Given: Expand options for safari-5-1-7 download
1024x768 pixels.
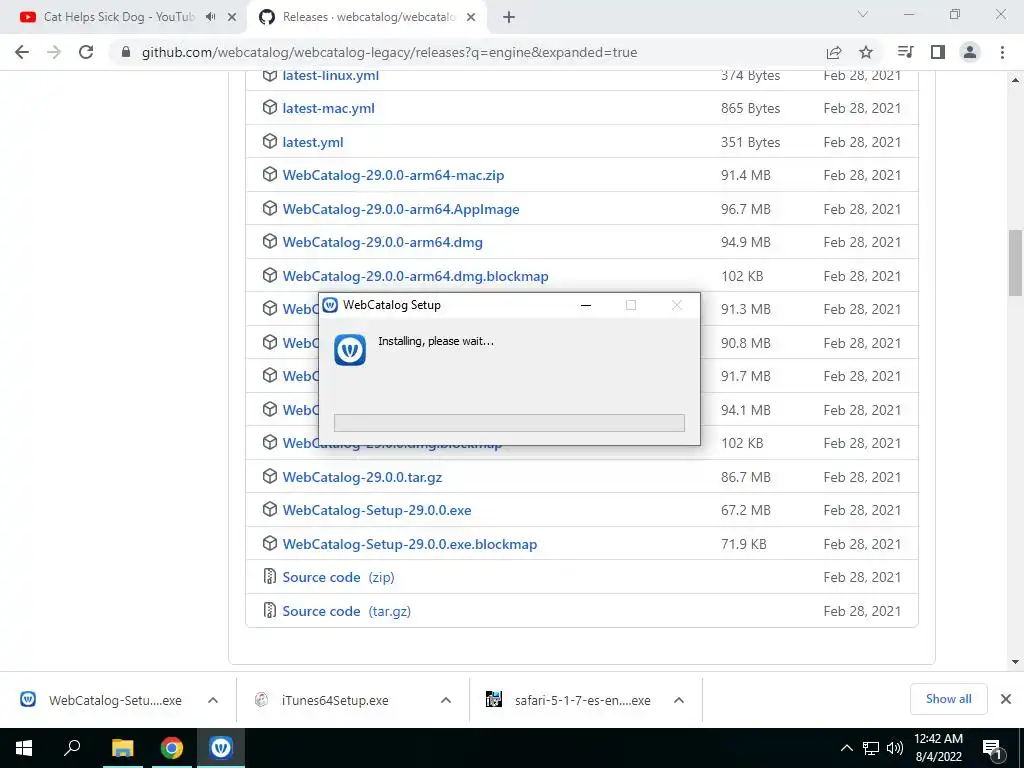Looking at the screenshot, I should (x=679, y=700).
